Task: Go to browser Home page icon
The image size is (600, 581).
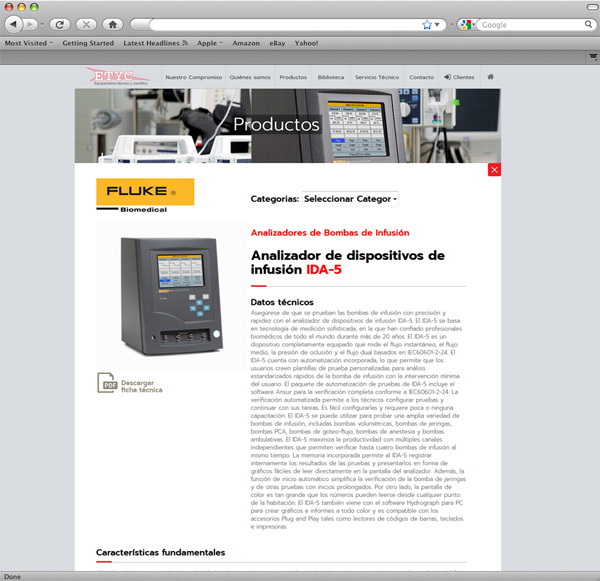Action: coord(111,24)
